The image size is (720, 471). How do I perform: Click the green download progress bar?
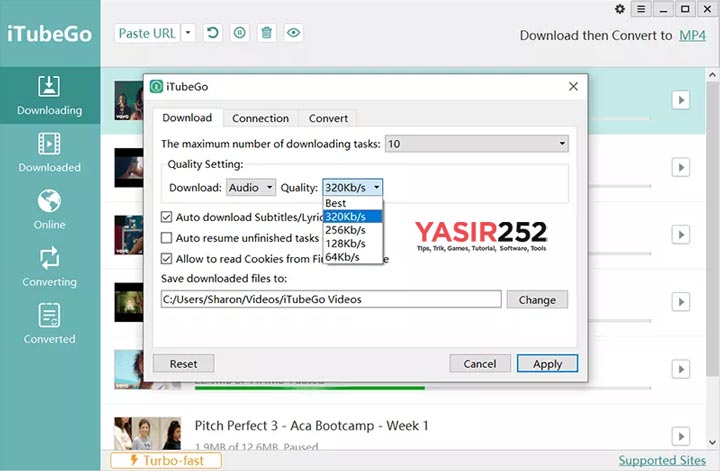[310, 388]
